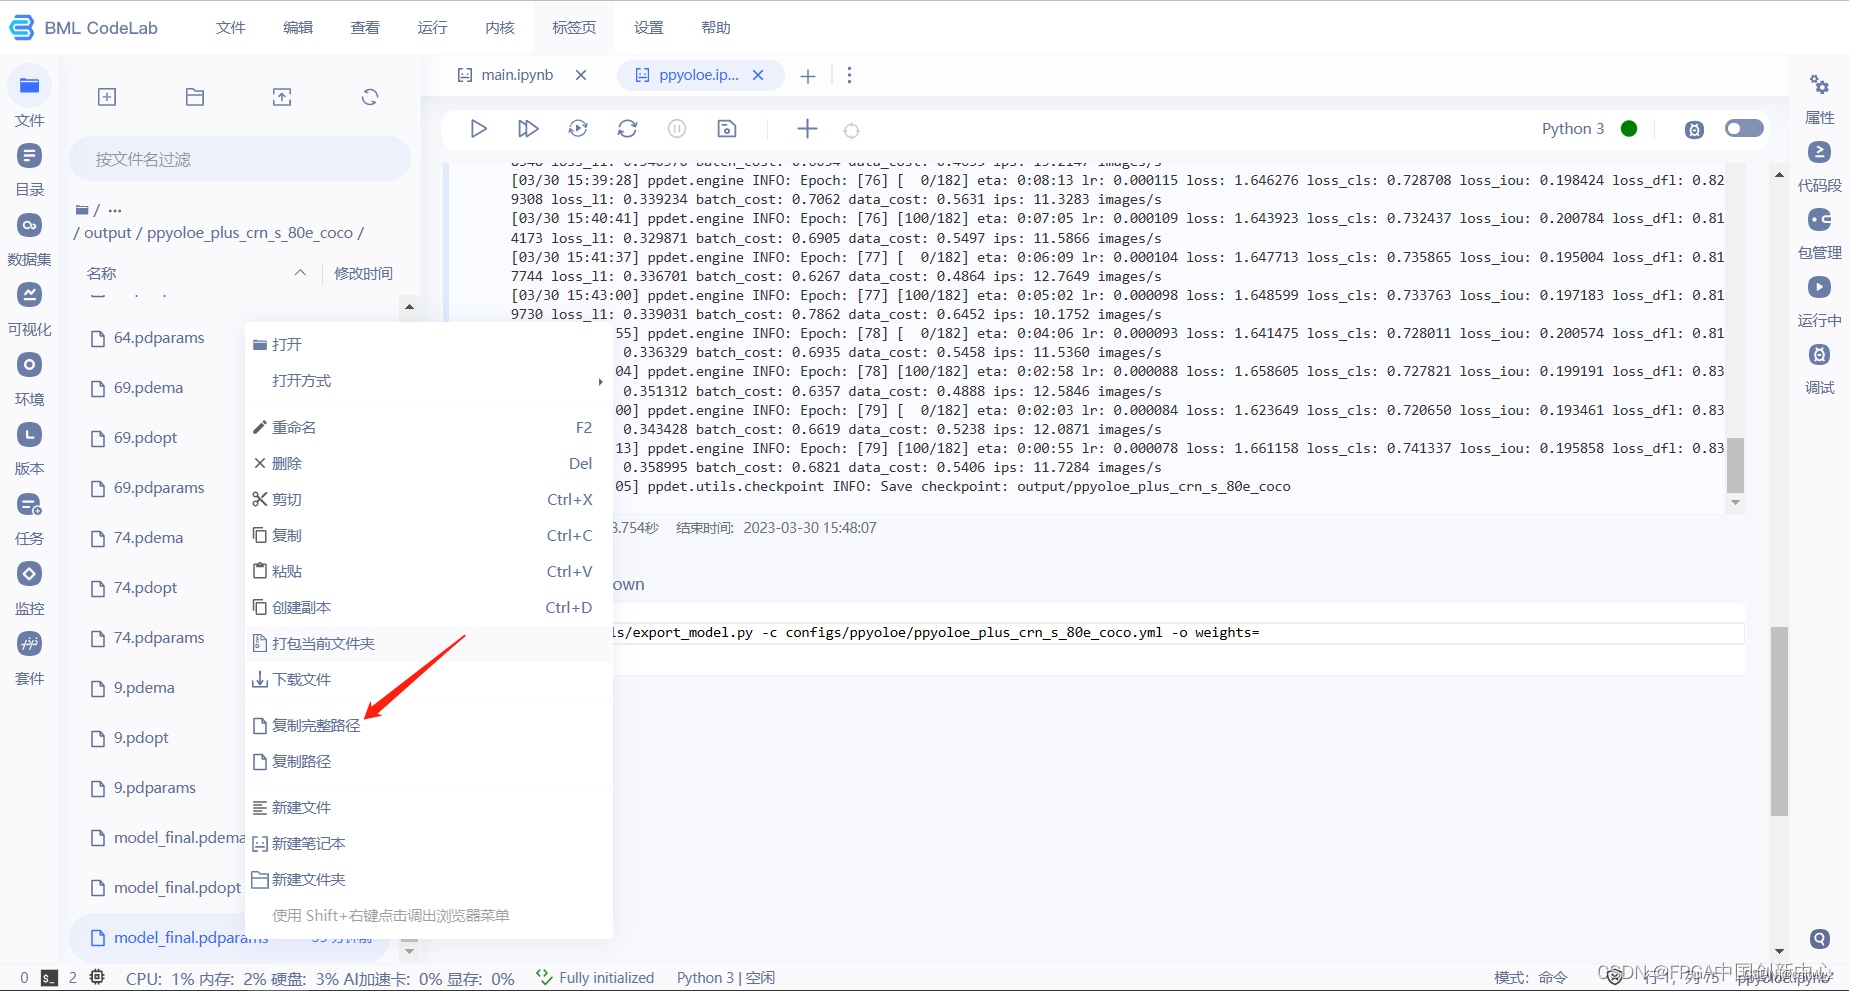This screenshot has width=1849, height=991.
Task: Choose 重命名 in context menu
Action: [428, 427]
